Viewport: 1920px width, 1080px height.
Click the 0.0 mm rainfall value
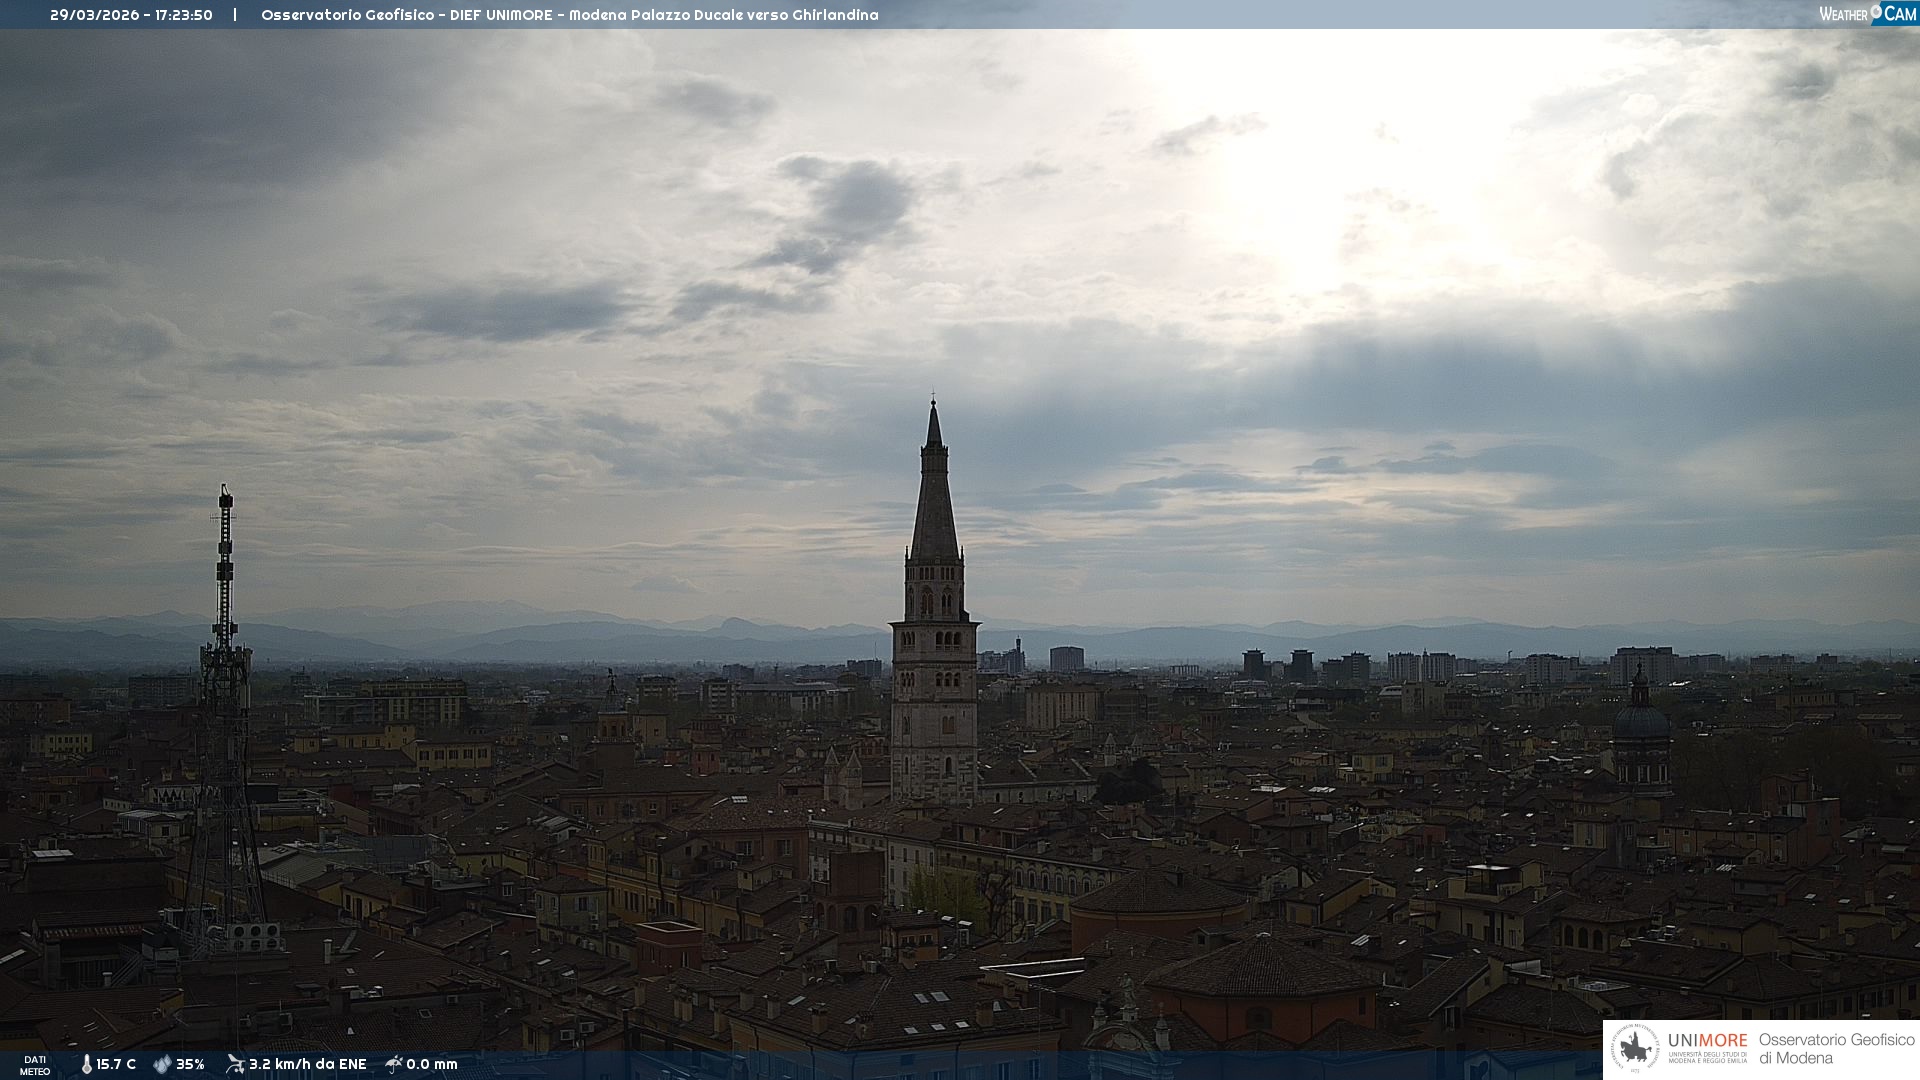pyautogui.click(x=432, y=1064)
